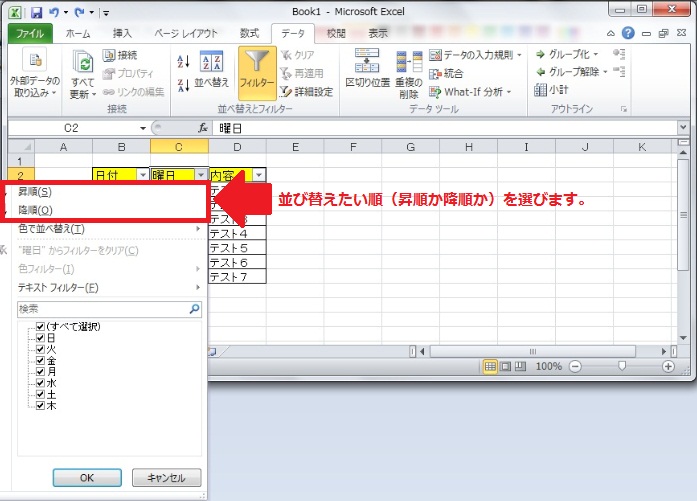This screenshot has height=501, width=697.
Task: Switch to Page Layout view icon
Action: coord(505,366)
